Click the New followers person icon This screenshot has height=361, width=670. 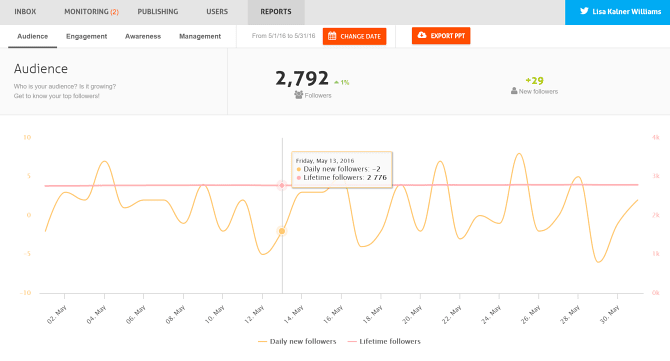[x=514, y=91]
